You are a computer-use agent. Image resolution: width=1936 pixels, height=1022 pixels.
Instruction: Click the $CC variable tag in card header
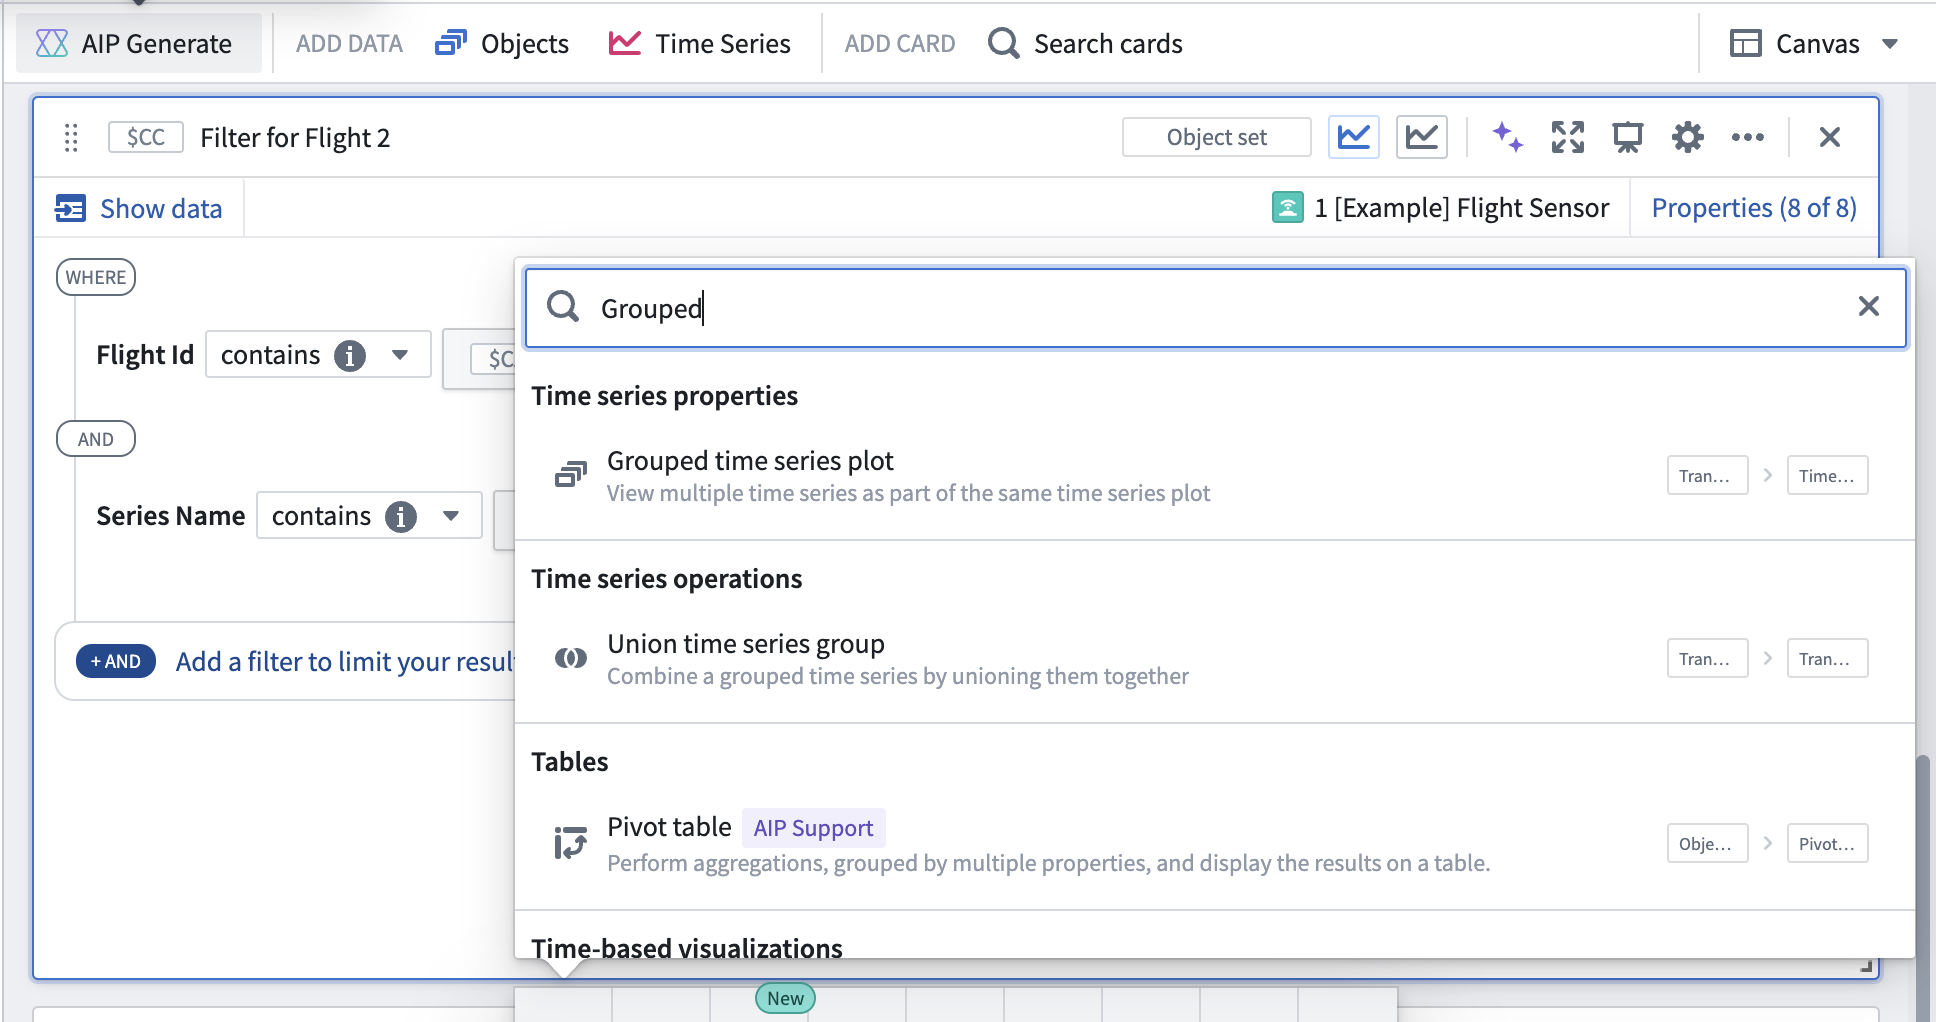tap(146, 137)
